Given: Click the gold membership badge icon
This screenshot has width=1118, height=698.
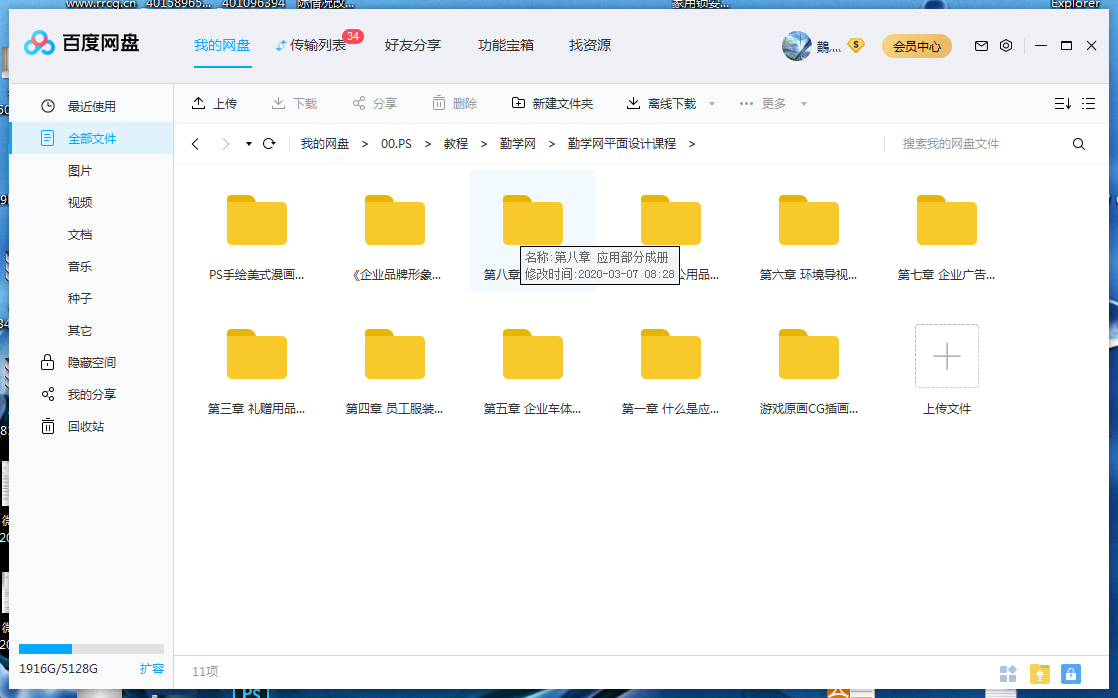Looking at the screenshot, I should click(856, 46).
